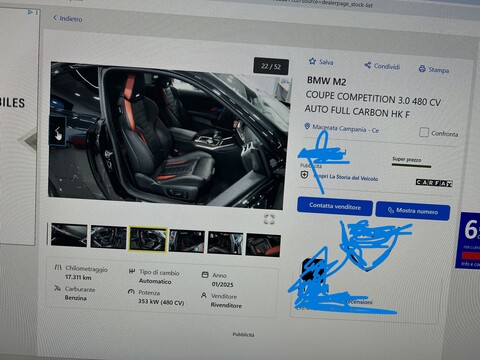Open the CARFAX logo link
This screenshot has width=480, height=360.
tap(434, 183)
